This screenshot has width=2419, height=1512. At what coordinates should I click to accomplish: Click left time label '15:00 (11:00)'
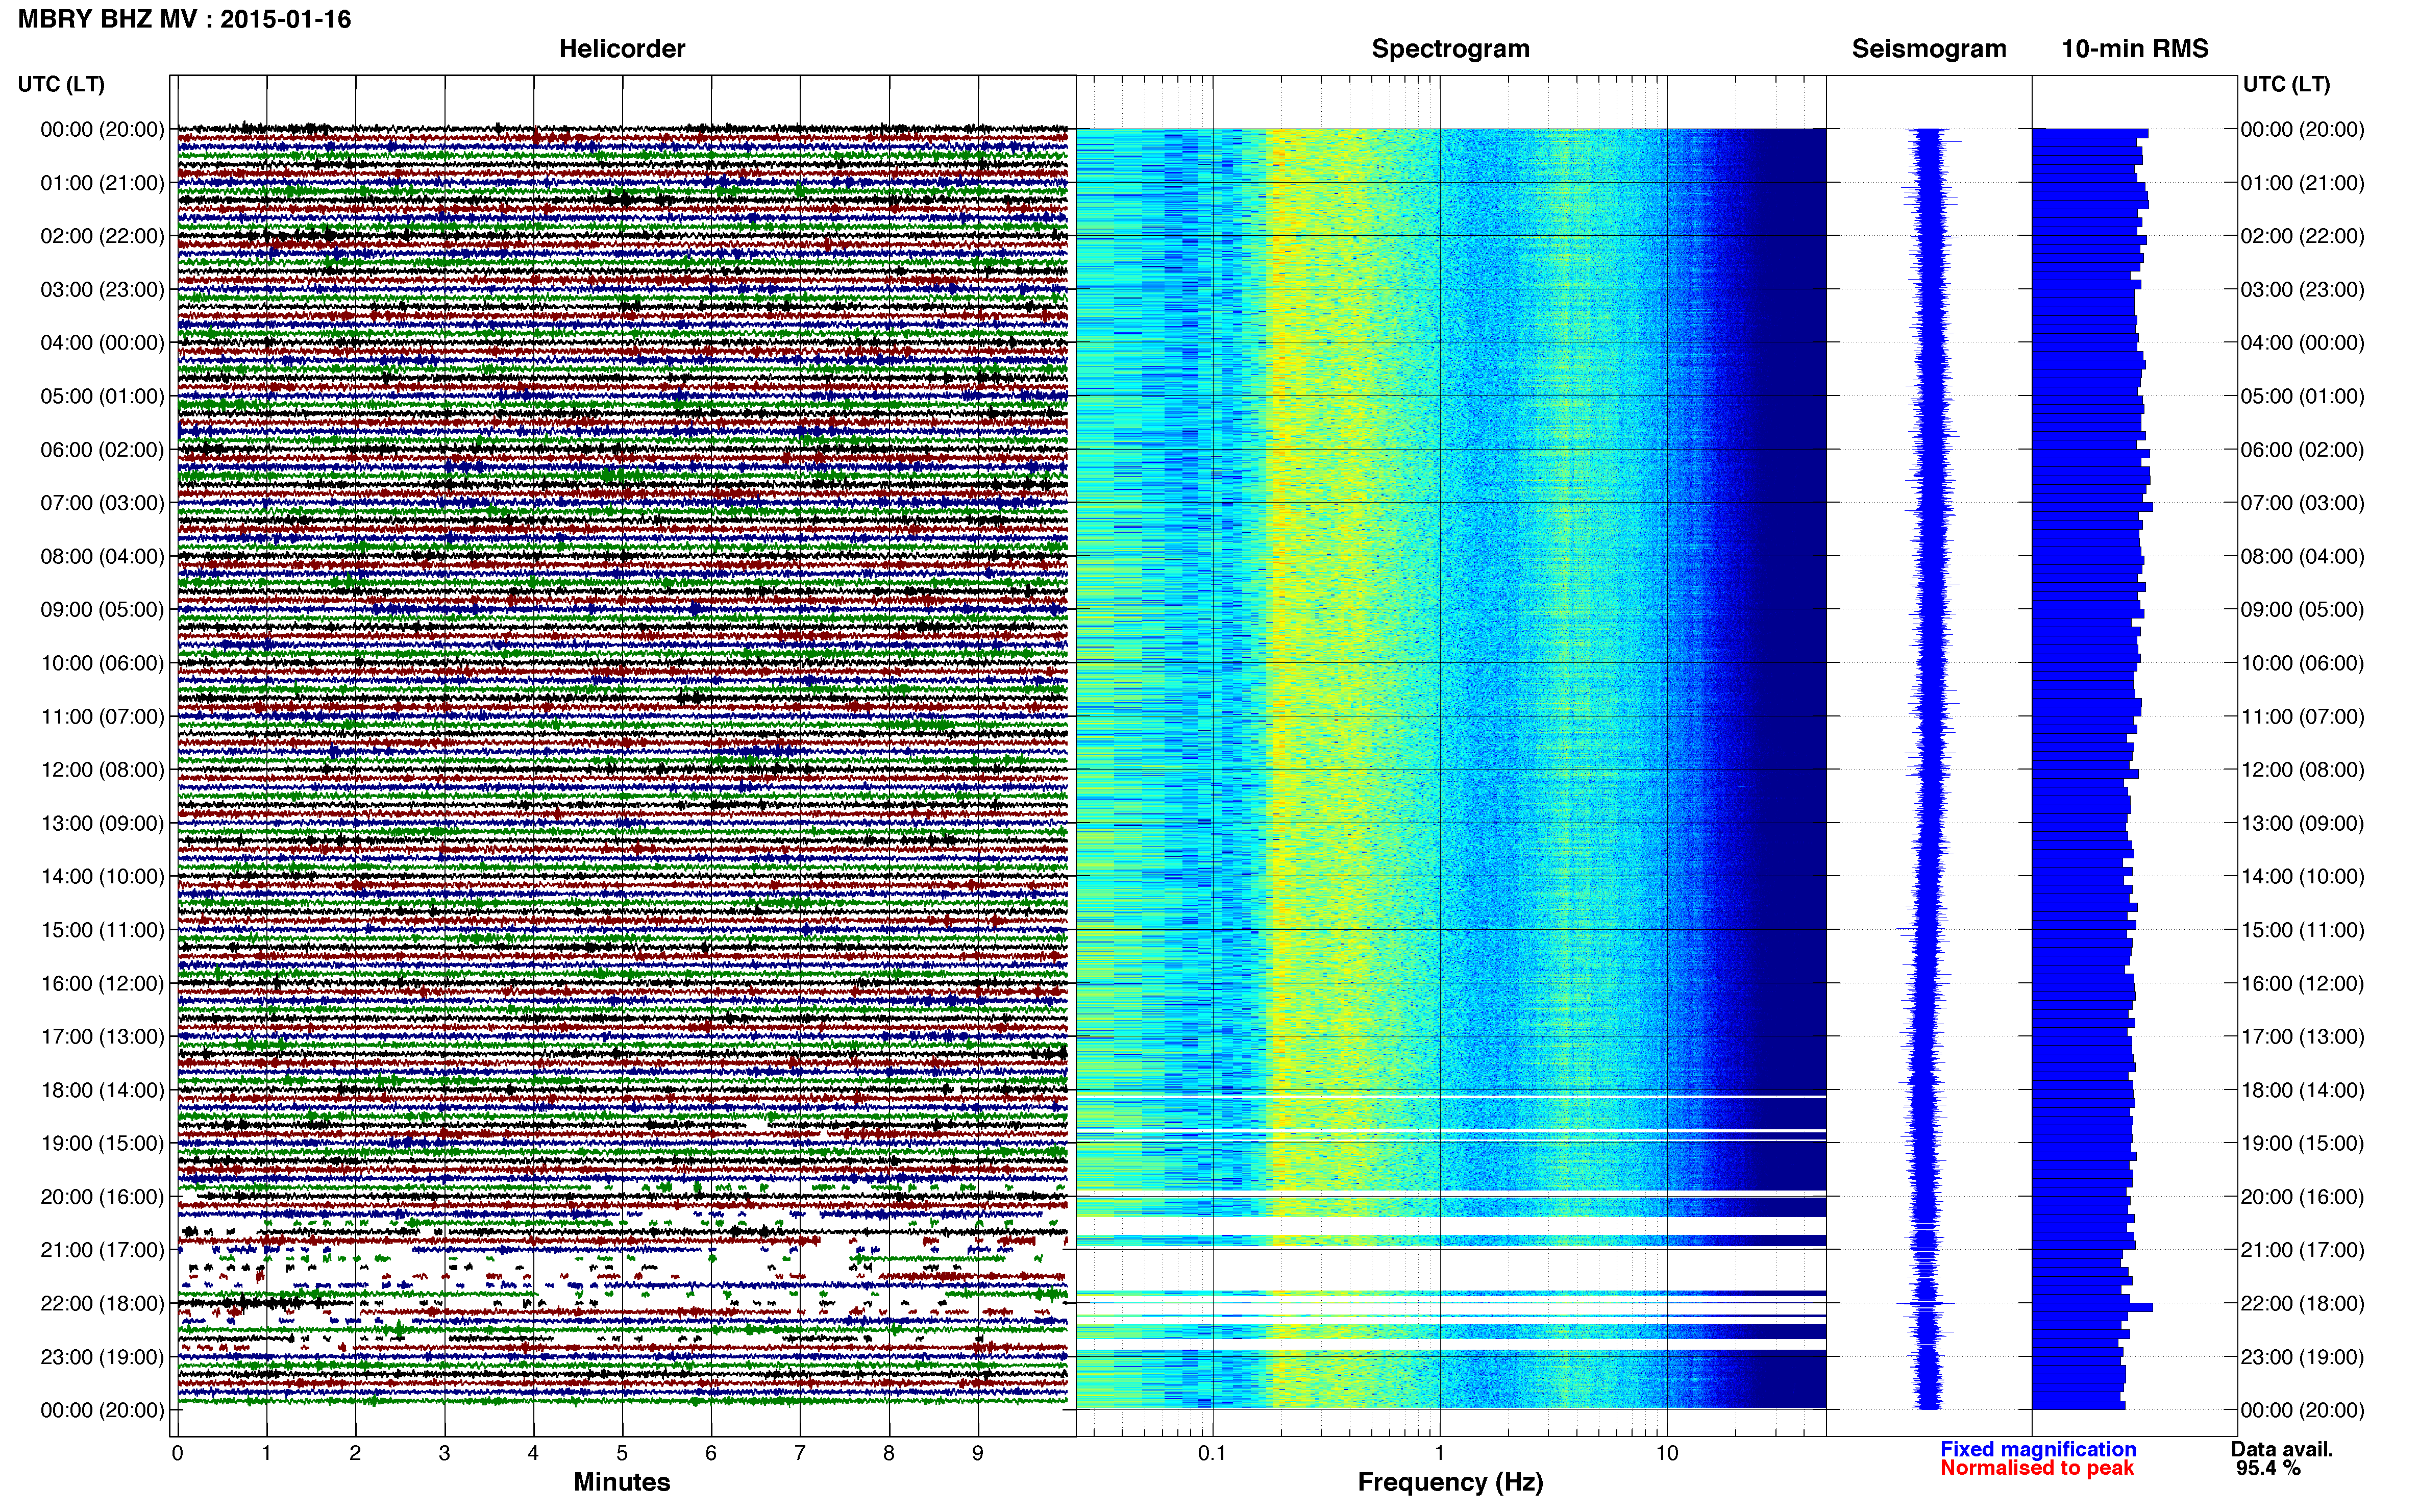click(x=102, y=929)
